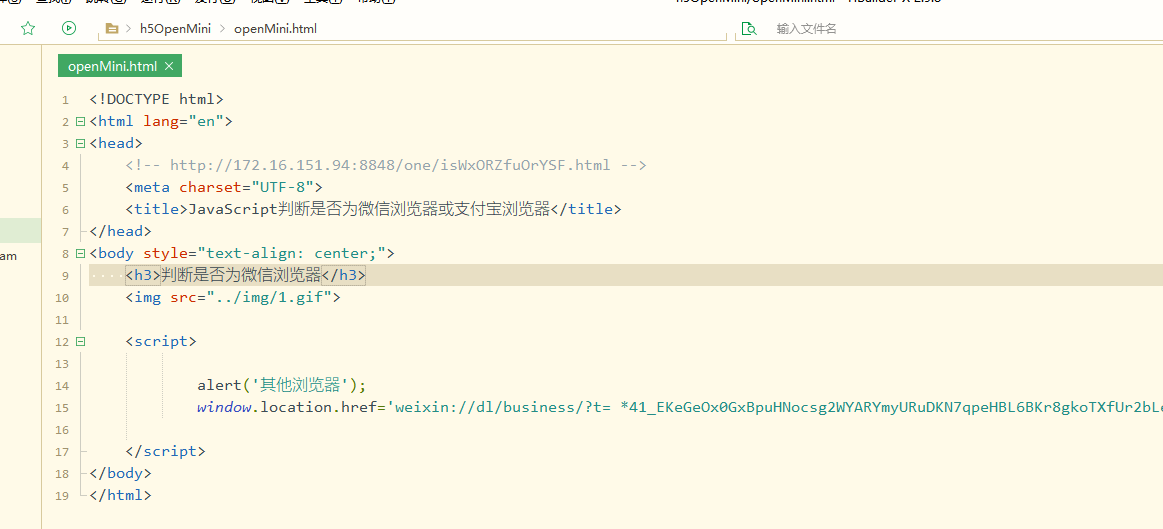Click the openMini.html breadcrumb item
The width and height of the screenshot is (1163, 529).
click(x=276, y=29)
